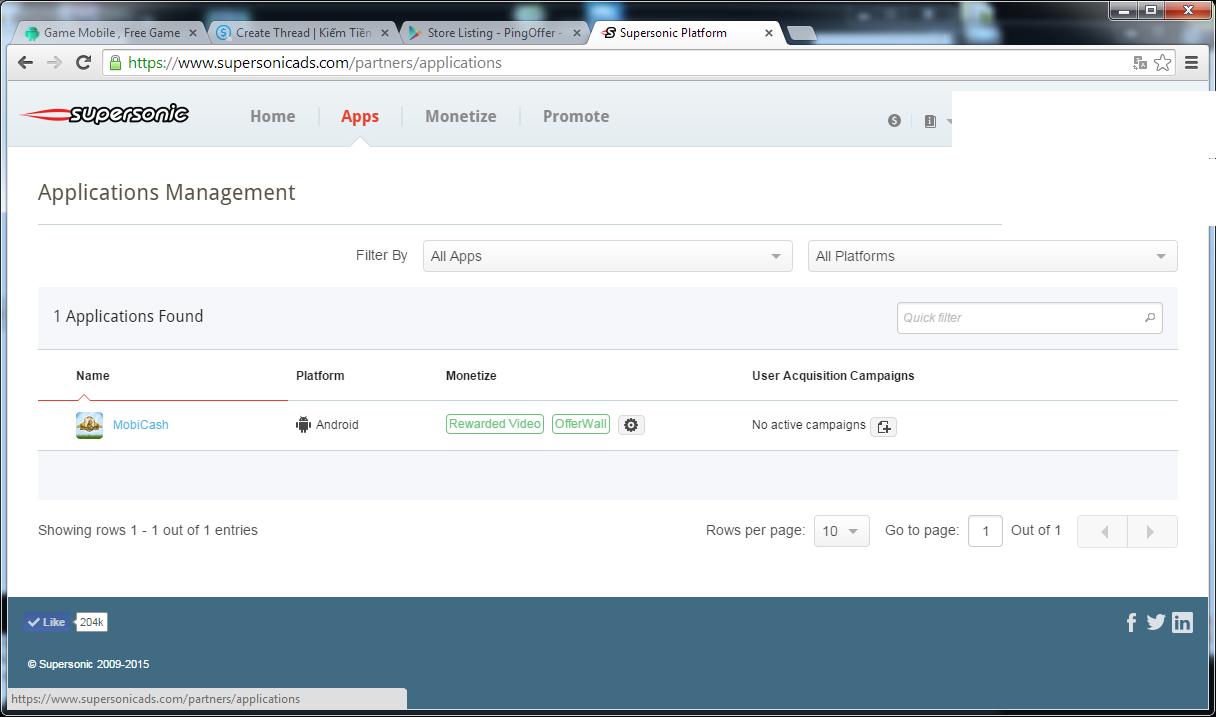Screen dimensions: 1216x717
Task: Open the MobiCash application link
Action: click(141, 425)
